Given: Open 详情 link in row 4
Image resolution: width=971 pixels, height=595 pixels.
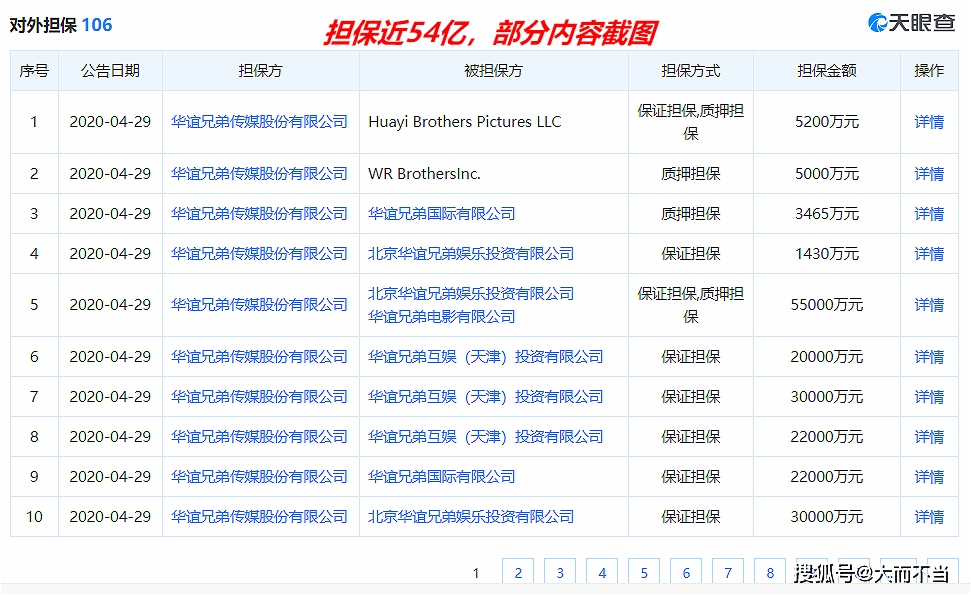Looking at the screenshot, I should click(929, 254).
